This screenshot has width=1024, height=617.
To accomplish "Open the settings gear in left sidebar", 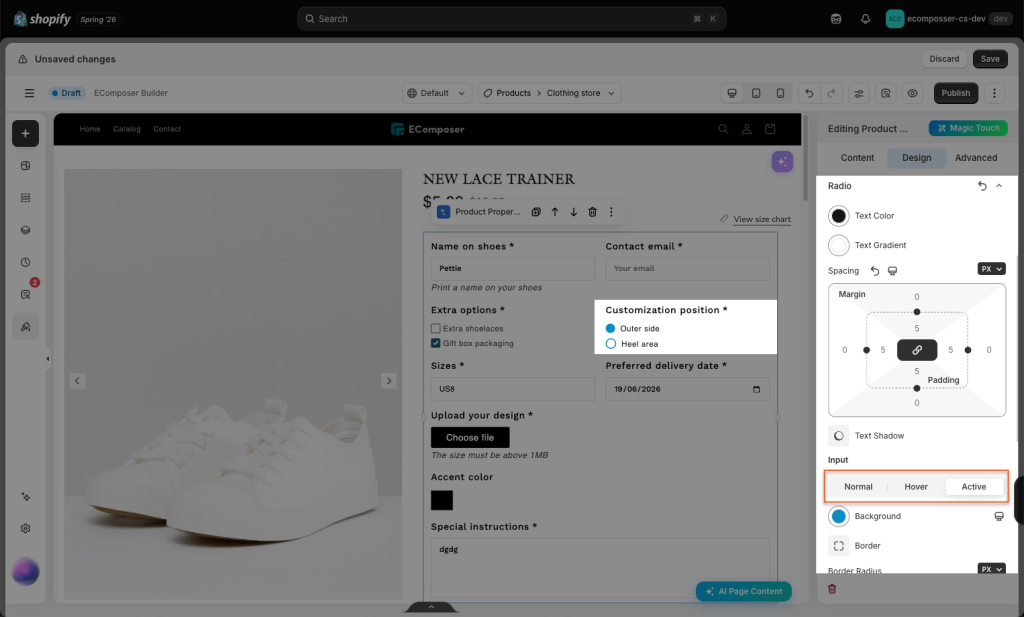I will [25, 529].
